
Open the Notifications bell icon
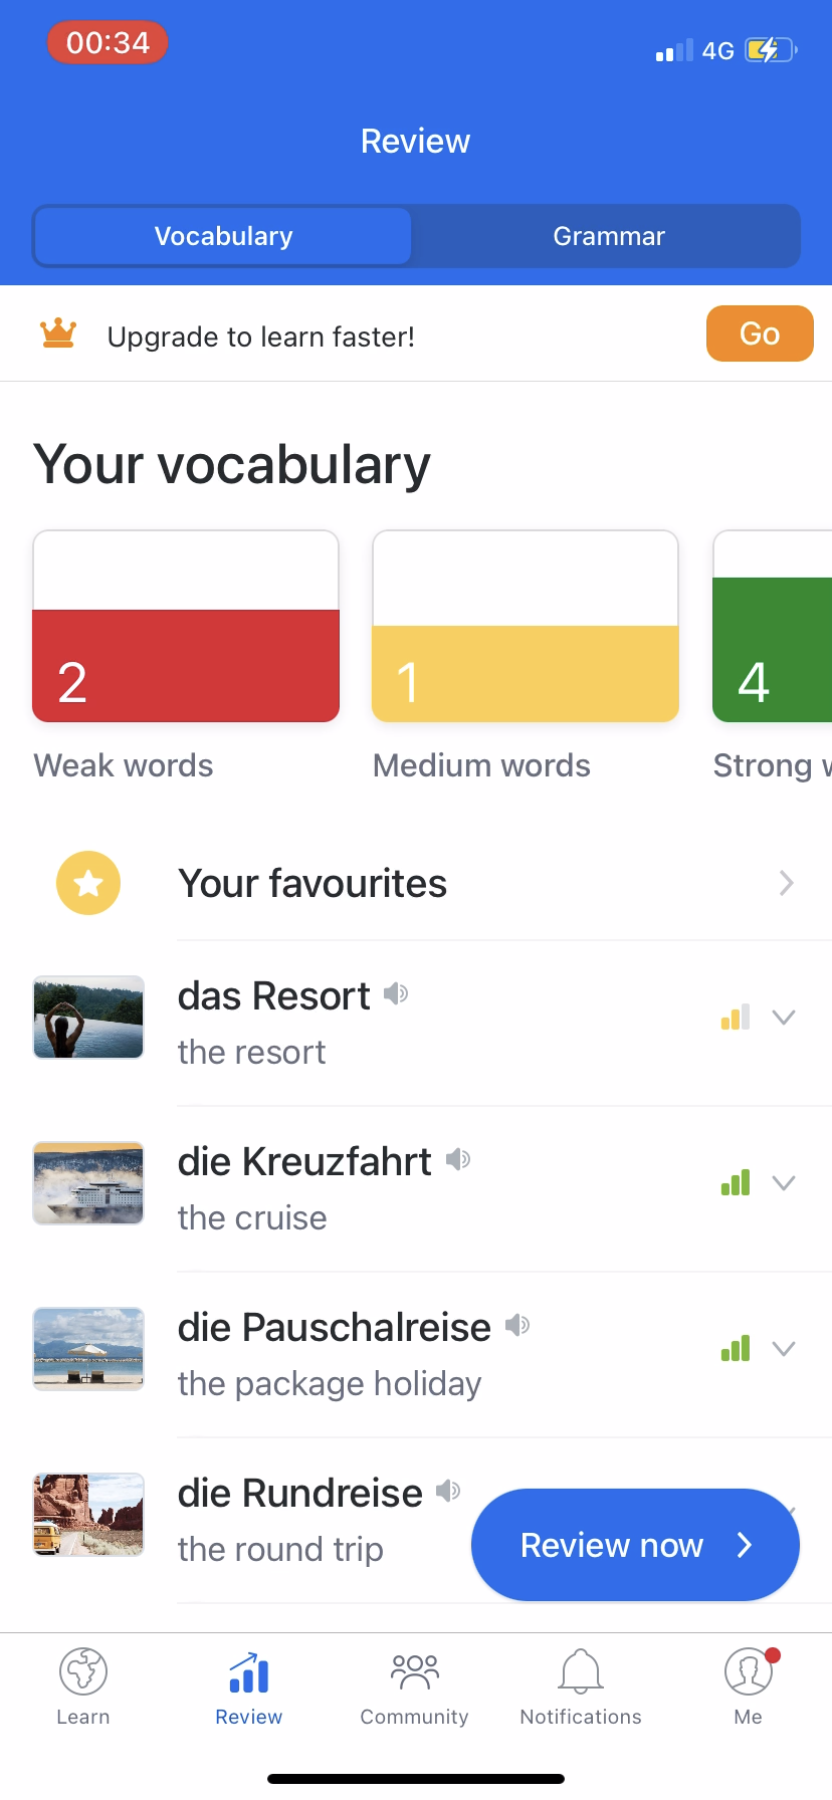coord(580,1672)
